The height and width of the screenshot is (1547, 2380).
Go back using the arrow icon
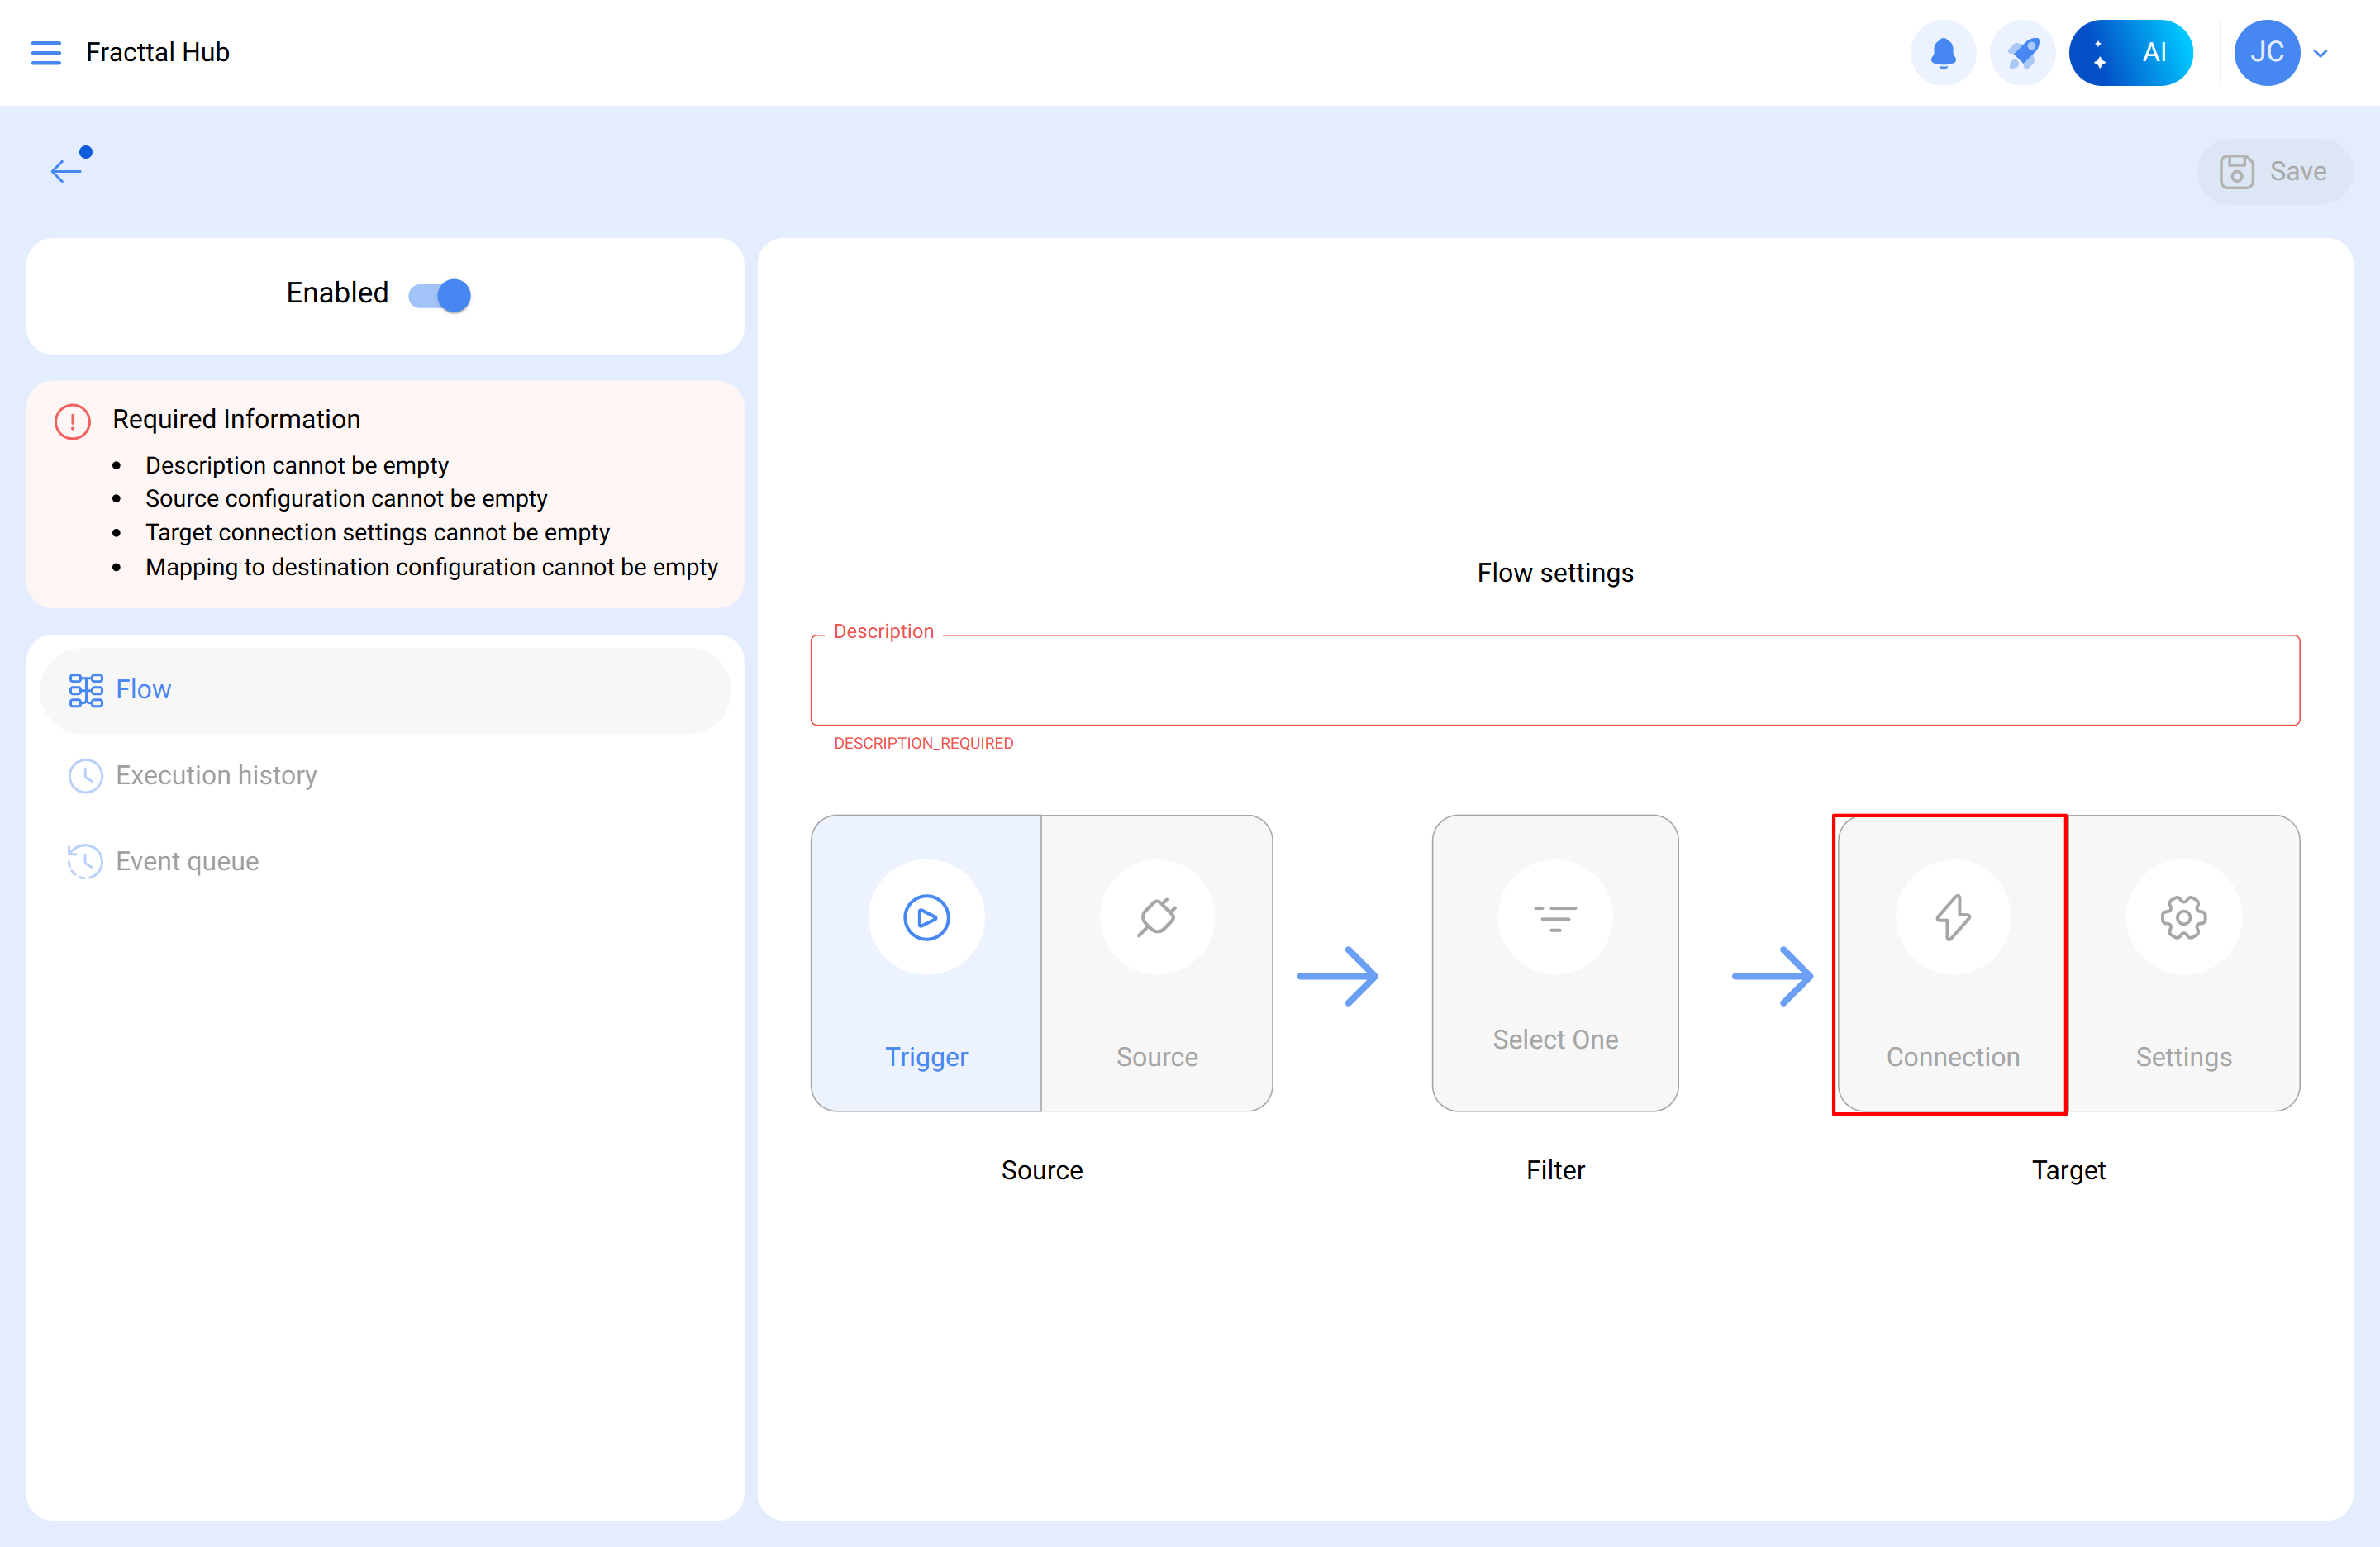click(66, 171)
